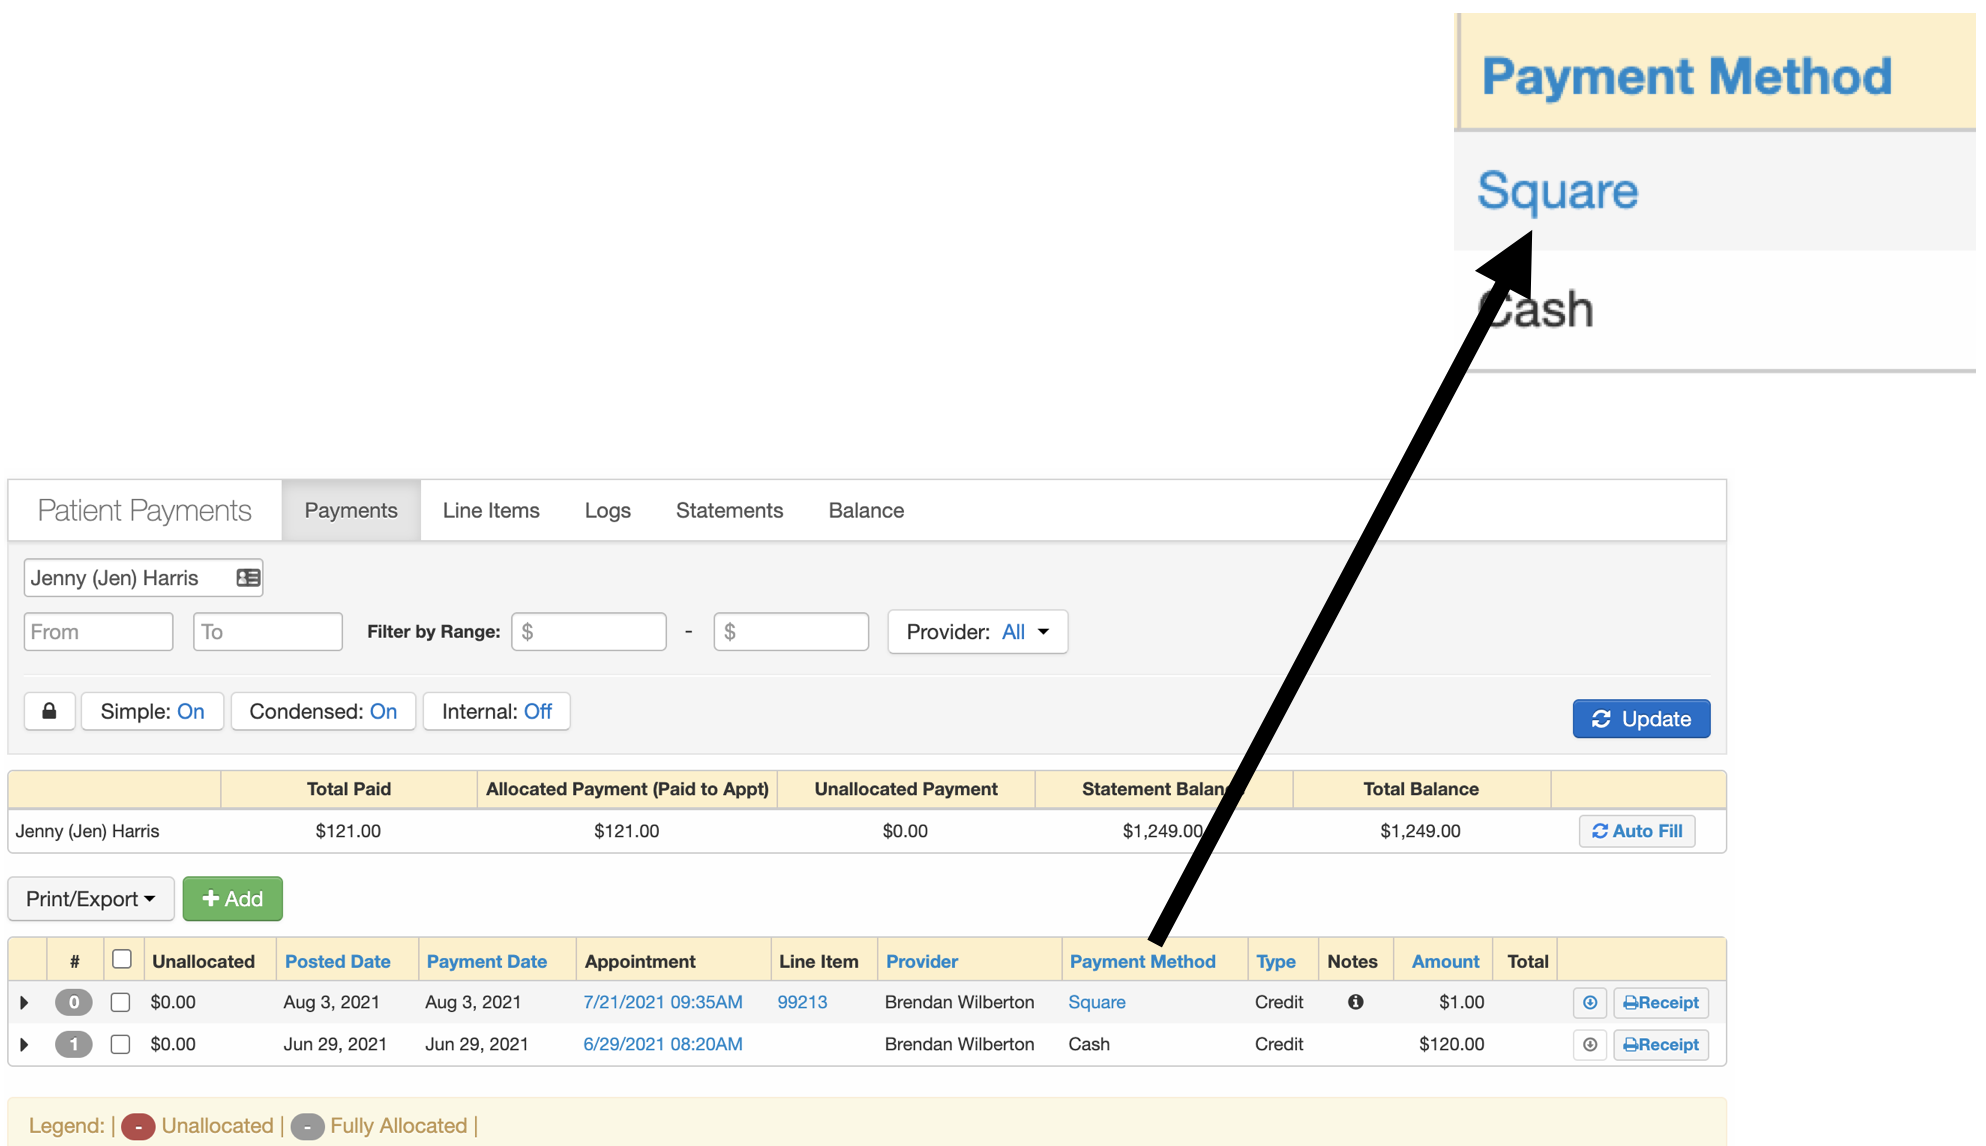Image resolution: width=1986 pixels, height=1146 pixels.
Task: Click Square payment method link
Action: point(1097,1001)
